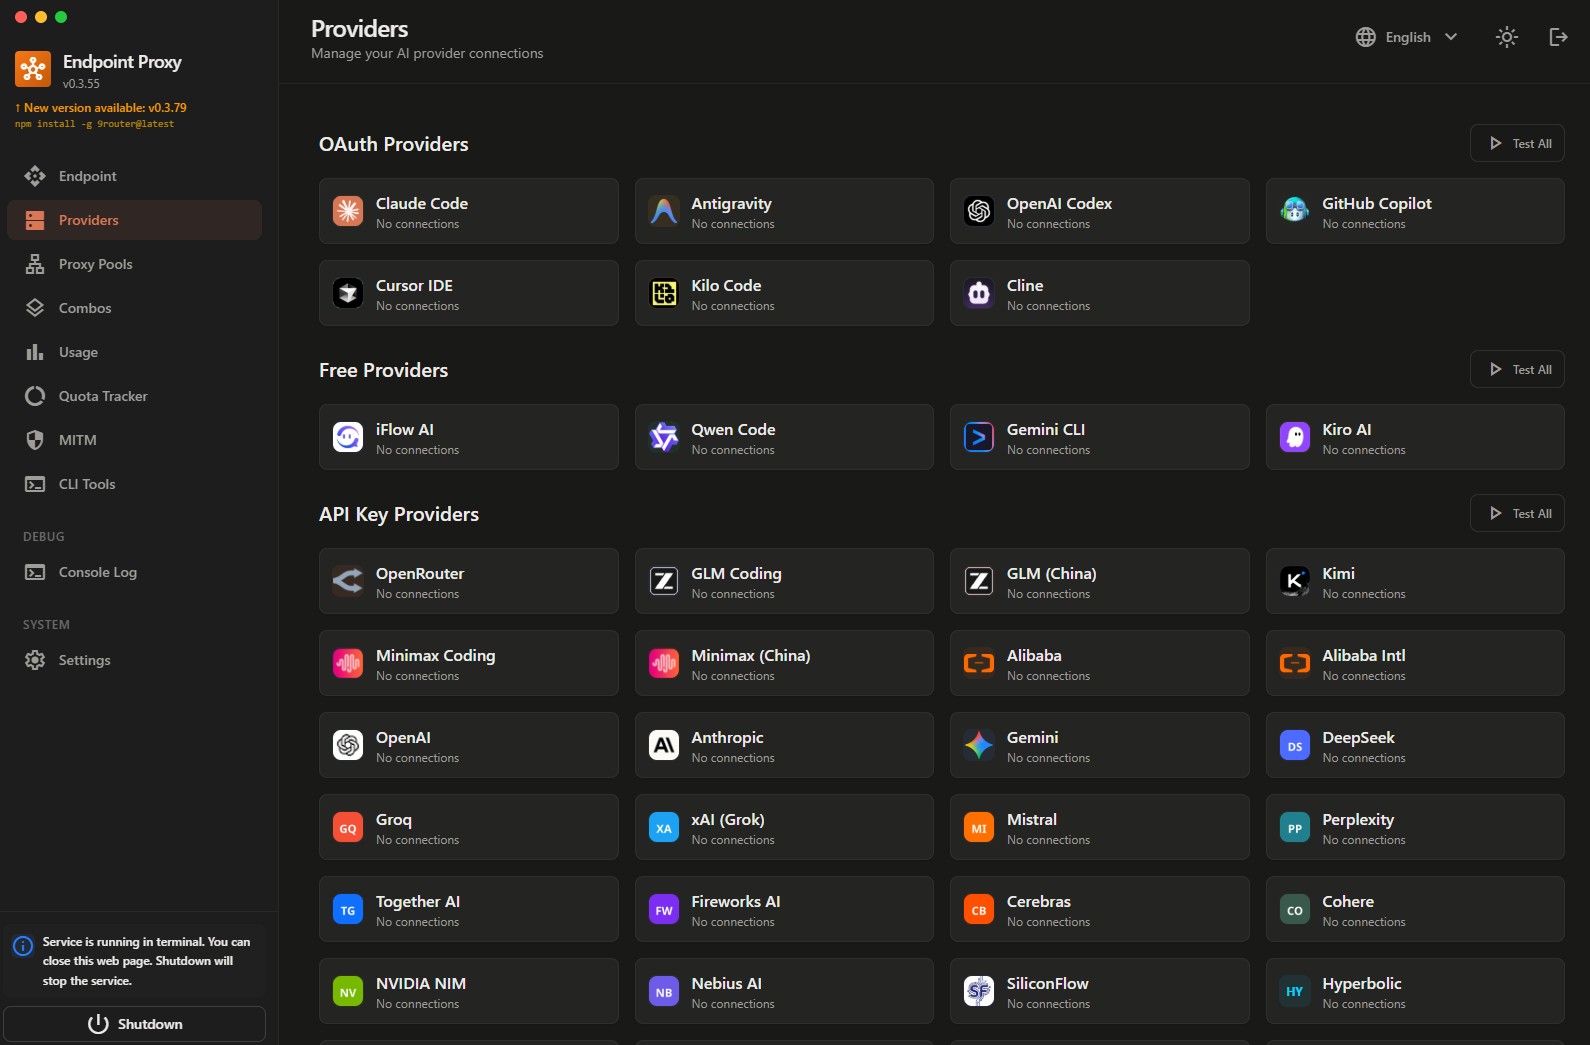The height and width of the screenshot is (1045, 1590).
Task: Toggle light/dark theme with sun icon
Action: [1506, 37]
